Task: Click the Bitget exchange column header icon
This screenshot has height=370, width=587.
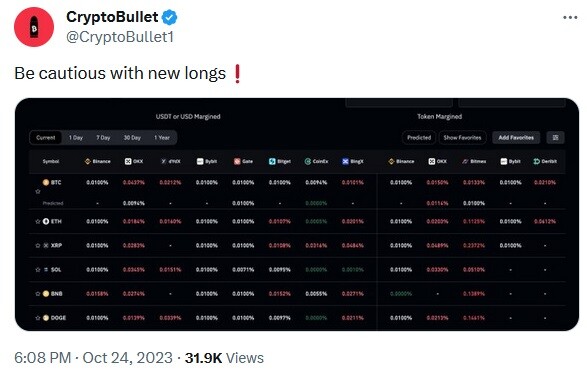Action: tap(272, 161)
